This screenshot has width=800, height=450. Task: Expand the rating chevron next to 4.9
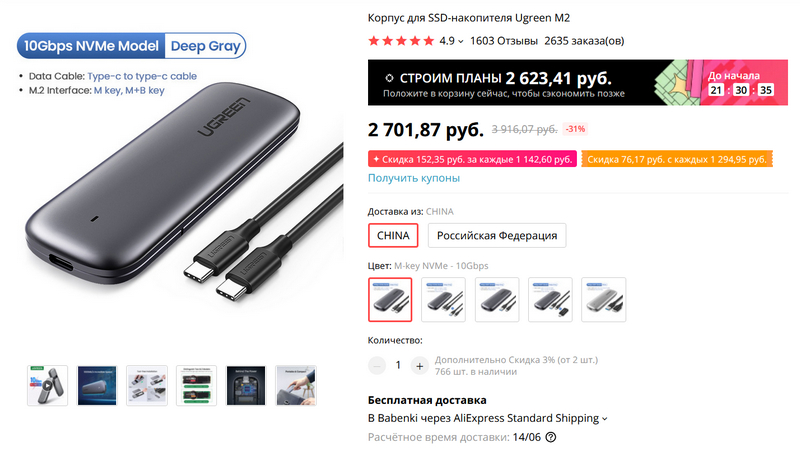[x=462, y=42]
